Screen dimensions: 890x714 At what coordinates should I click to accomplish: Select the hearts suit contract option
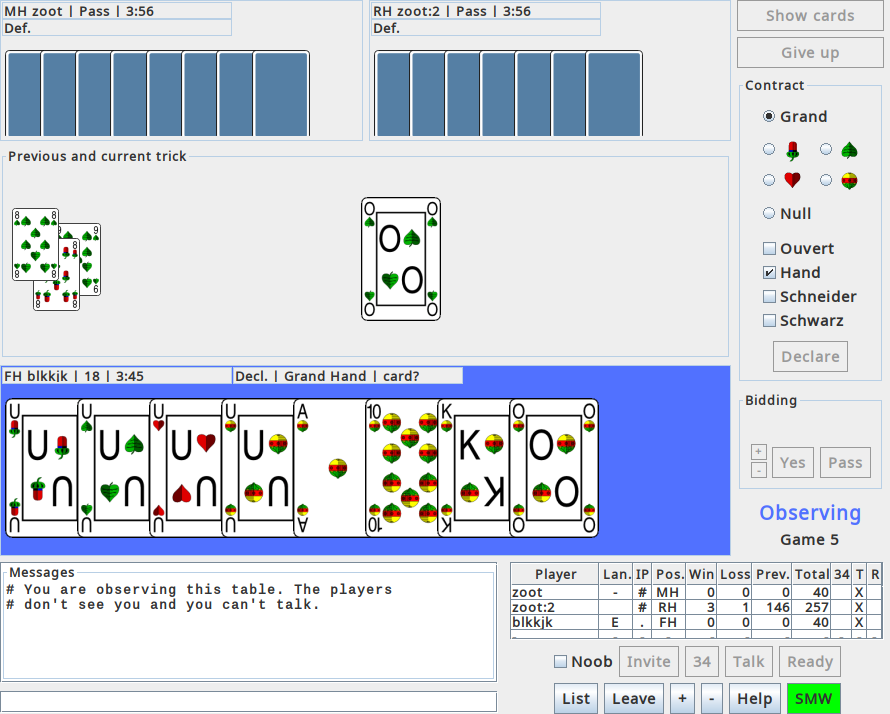pyautogui.click(x=769, y=180)
